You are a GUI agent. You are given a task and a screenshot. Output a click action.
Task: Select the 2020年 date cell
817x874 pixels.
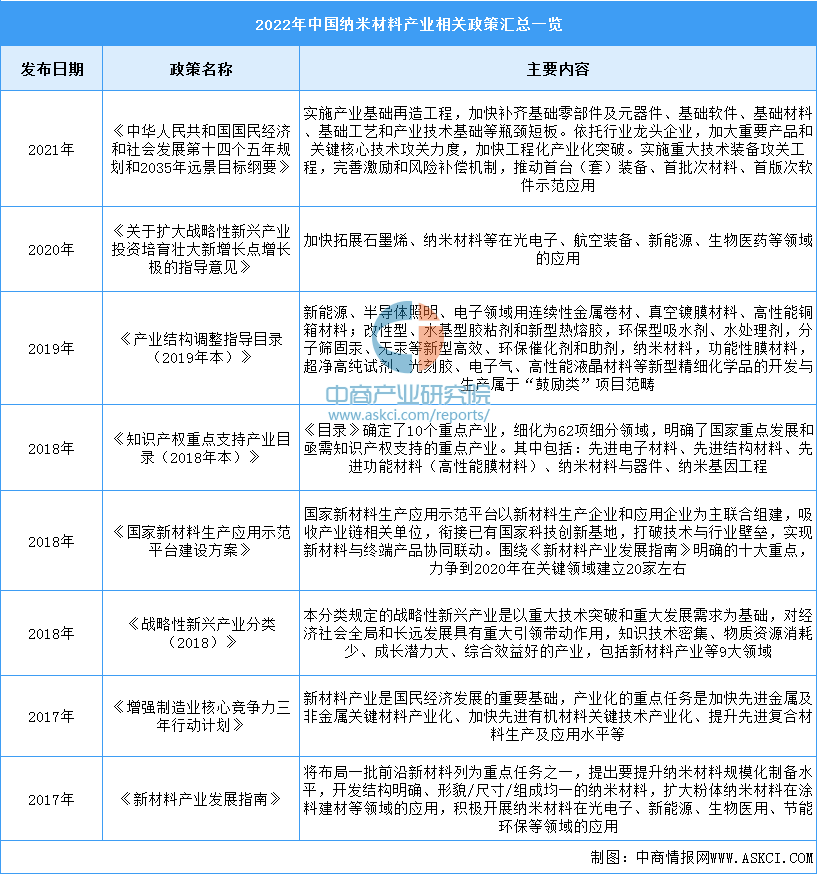51,249
